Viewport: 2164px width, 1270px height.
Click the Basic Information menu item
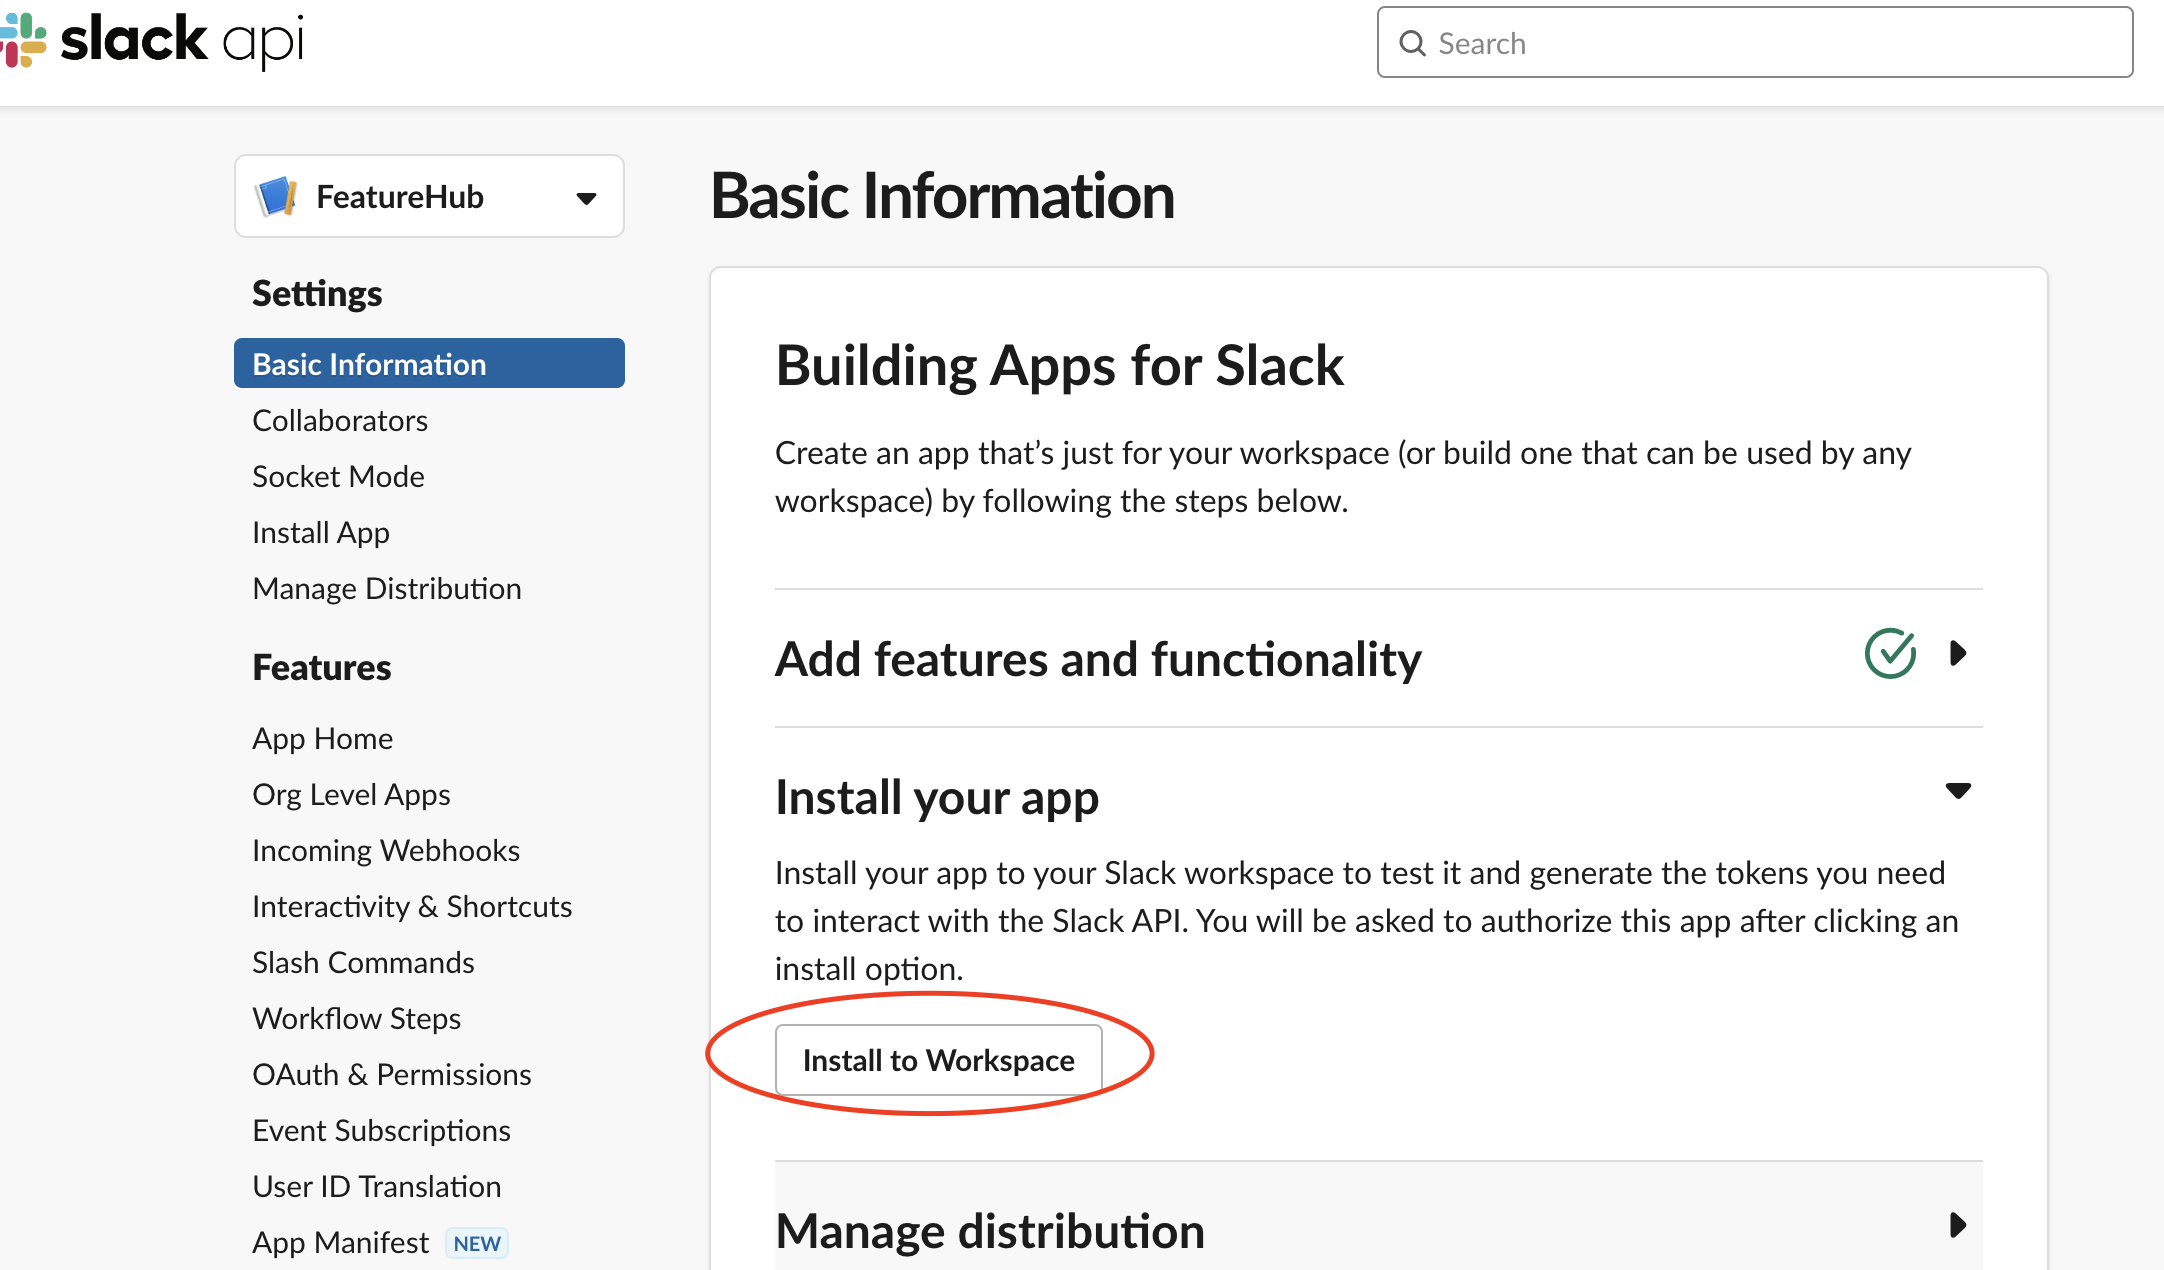tap(431, 363)
